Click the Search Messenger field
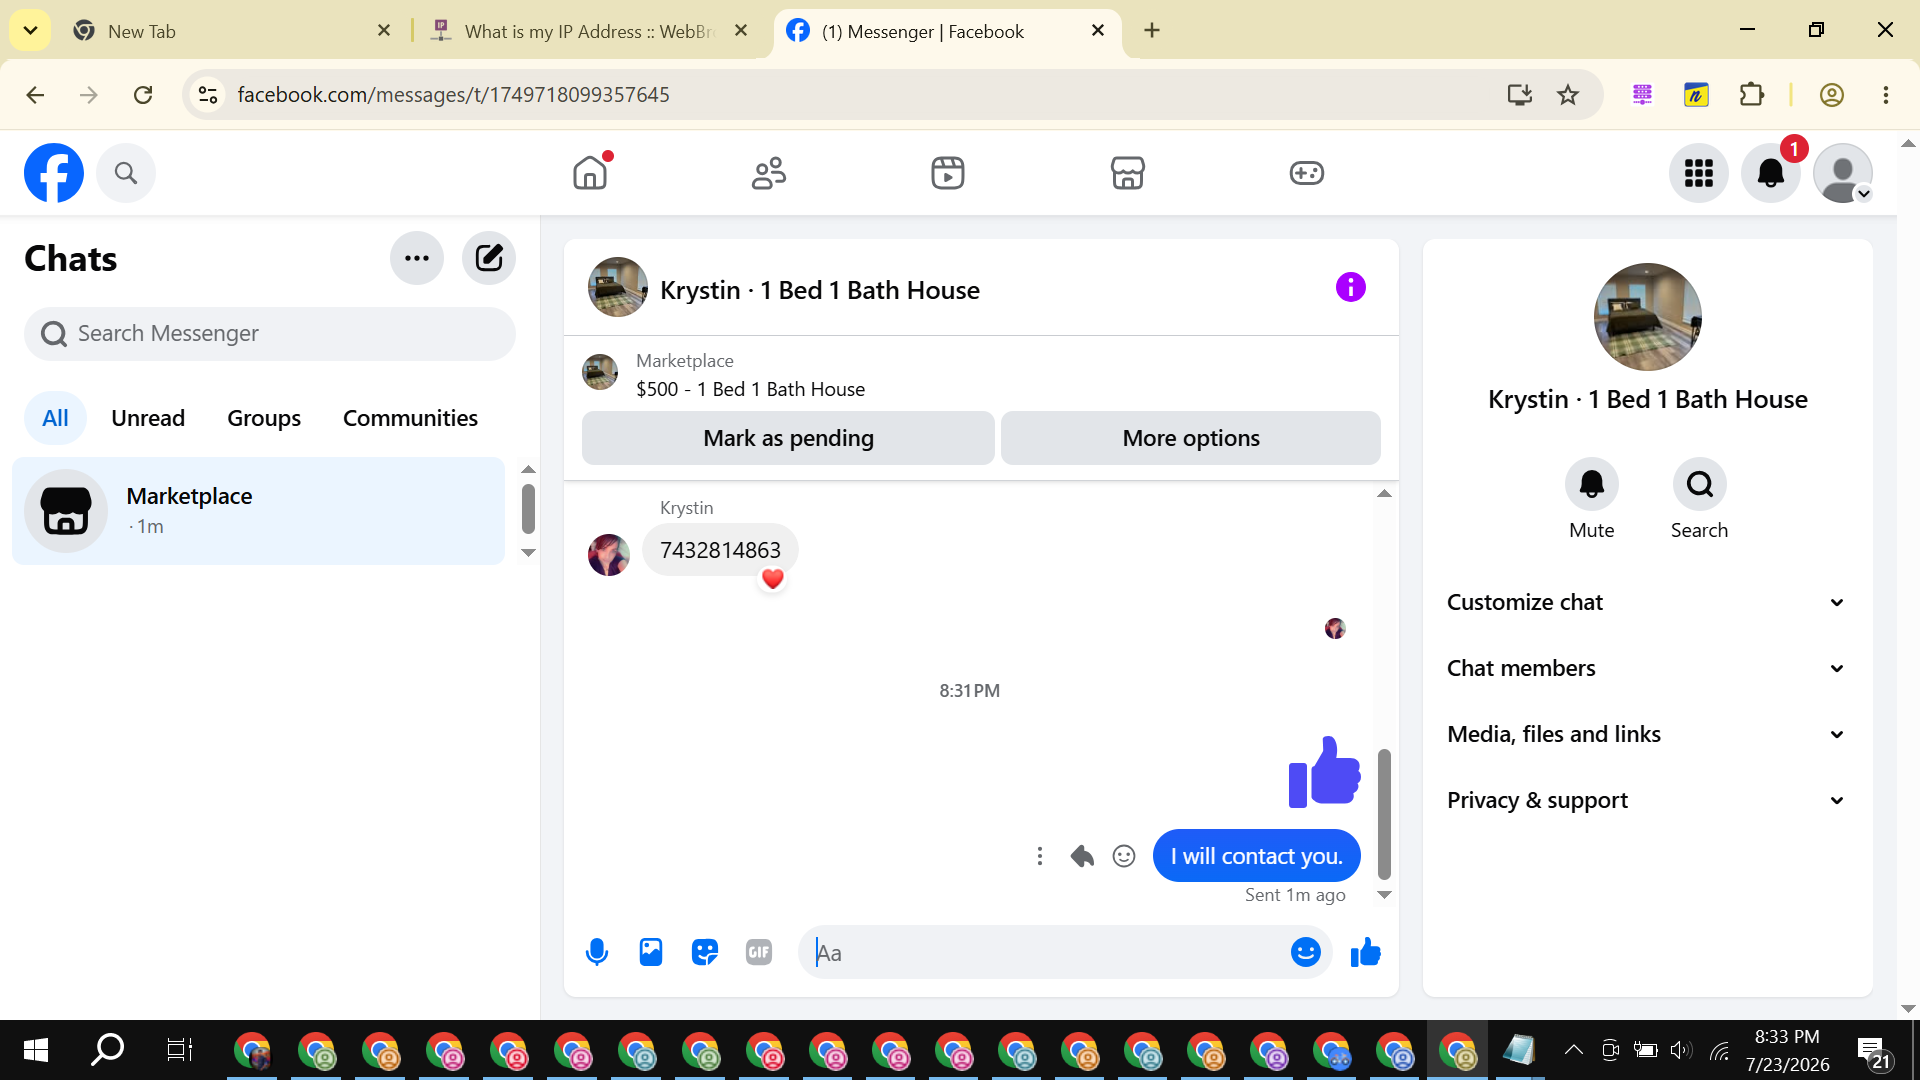The width and height of the screenshot is (1920, 1080). pos(270,334)
